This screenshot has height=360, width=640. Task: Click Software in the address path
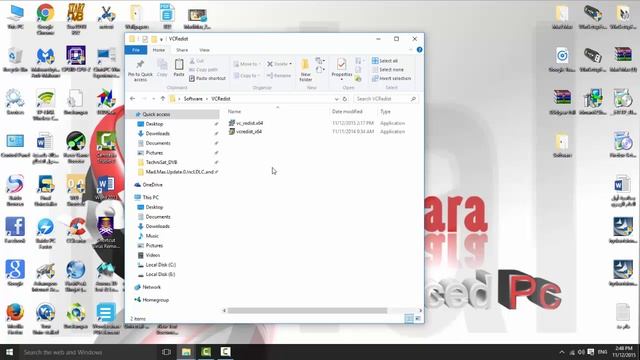[x=193, y=99]
